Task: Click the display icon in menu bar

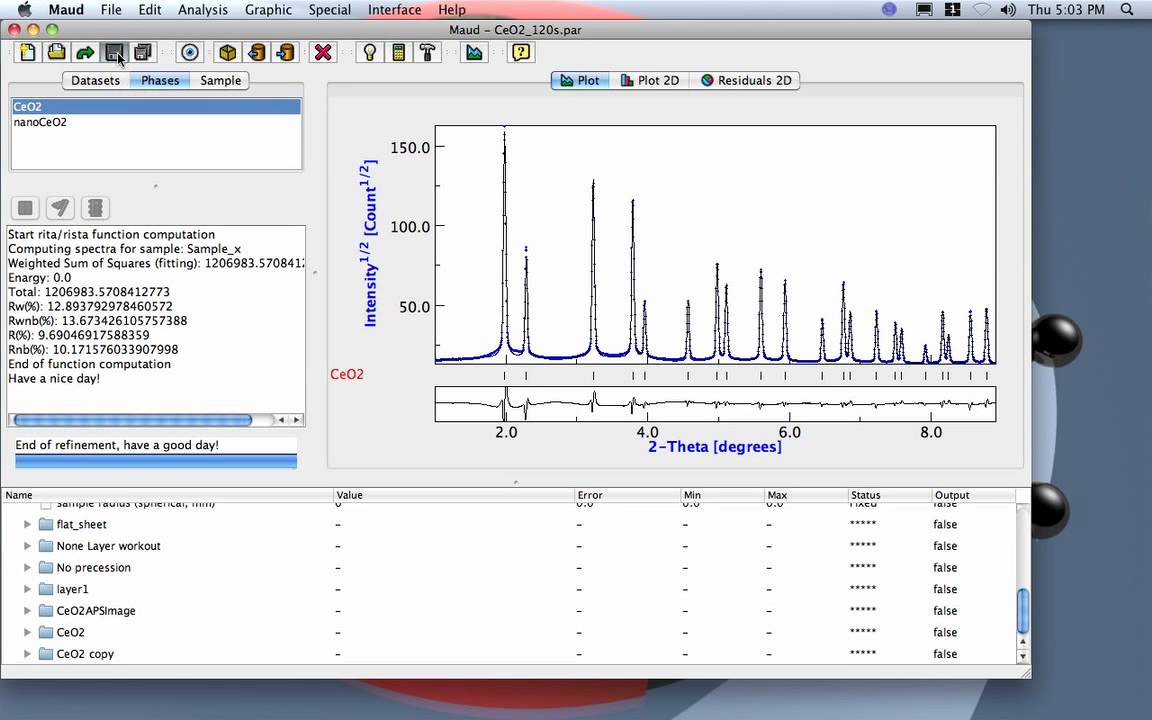Action: (x=924, y=10)
